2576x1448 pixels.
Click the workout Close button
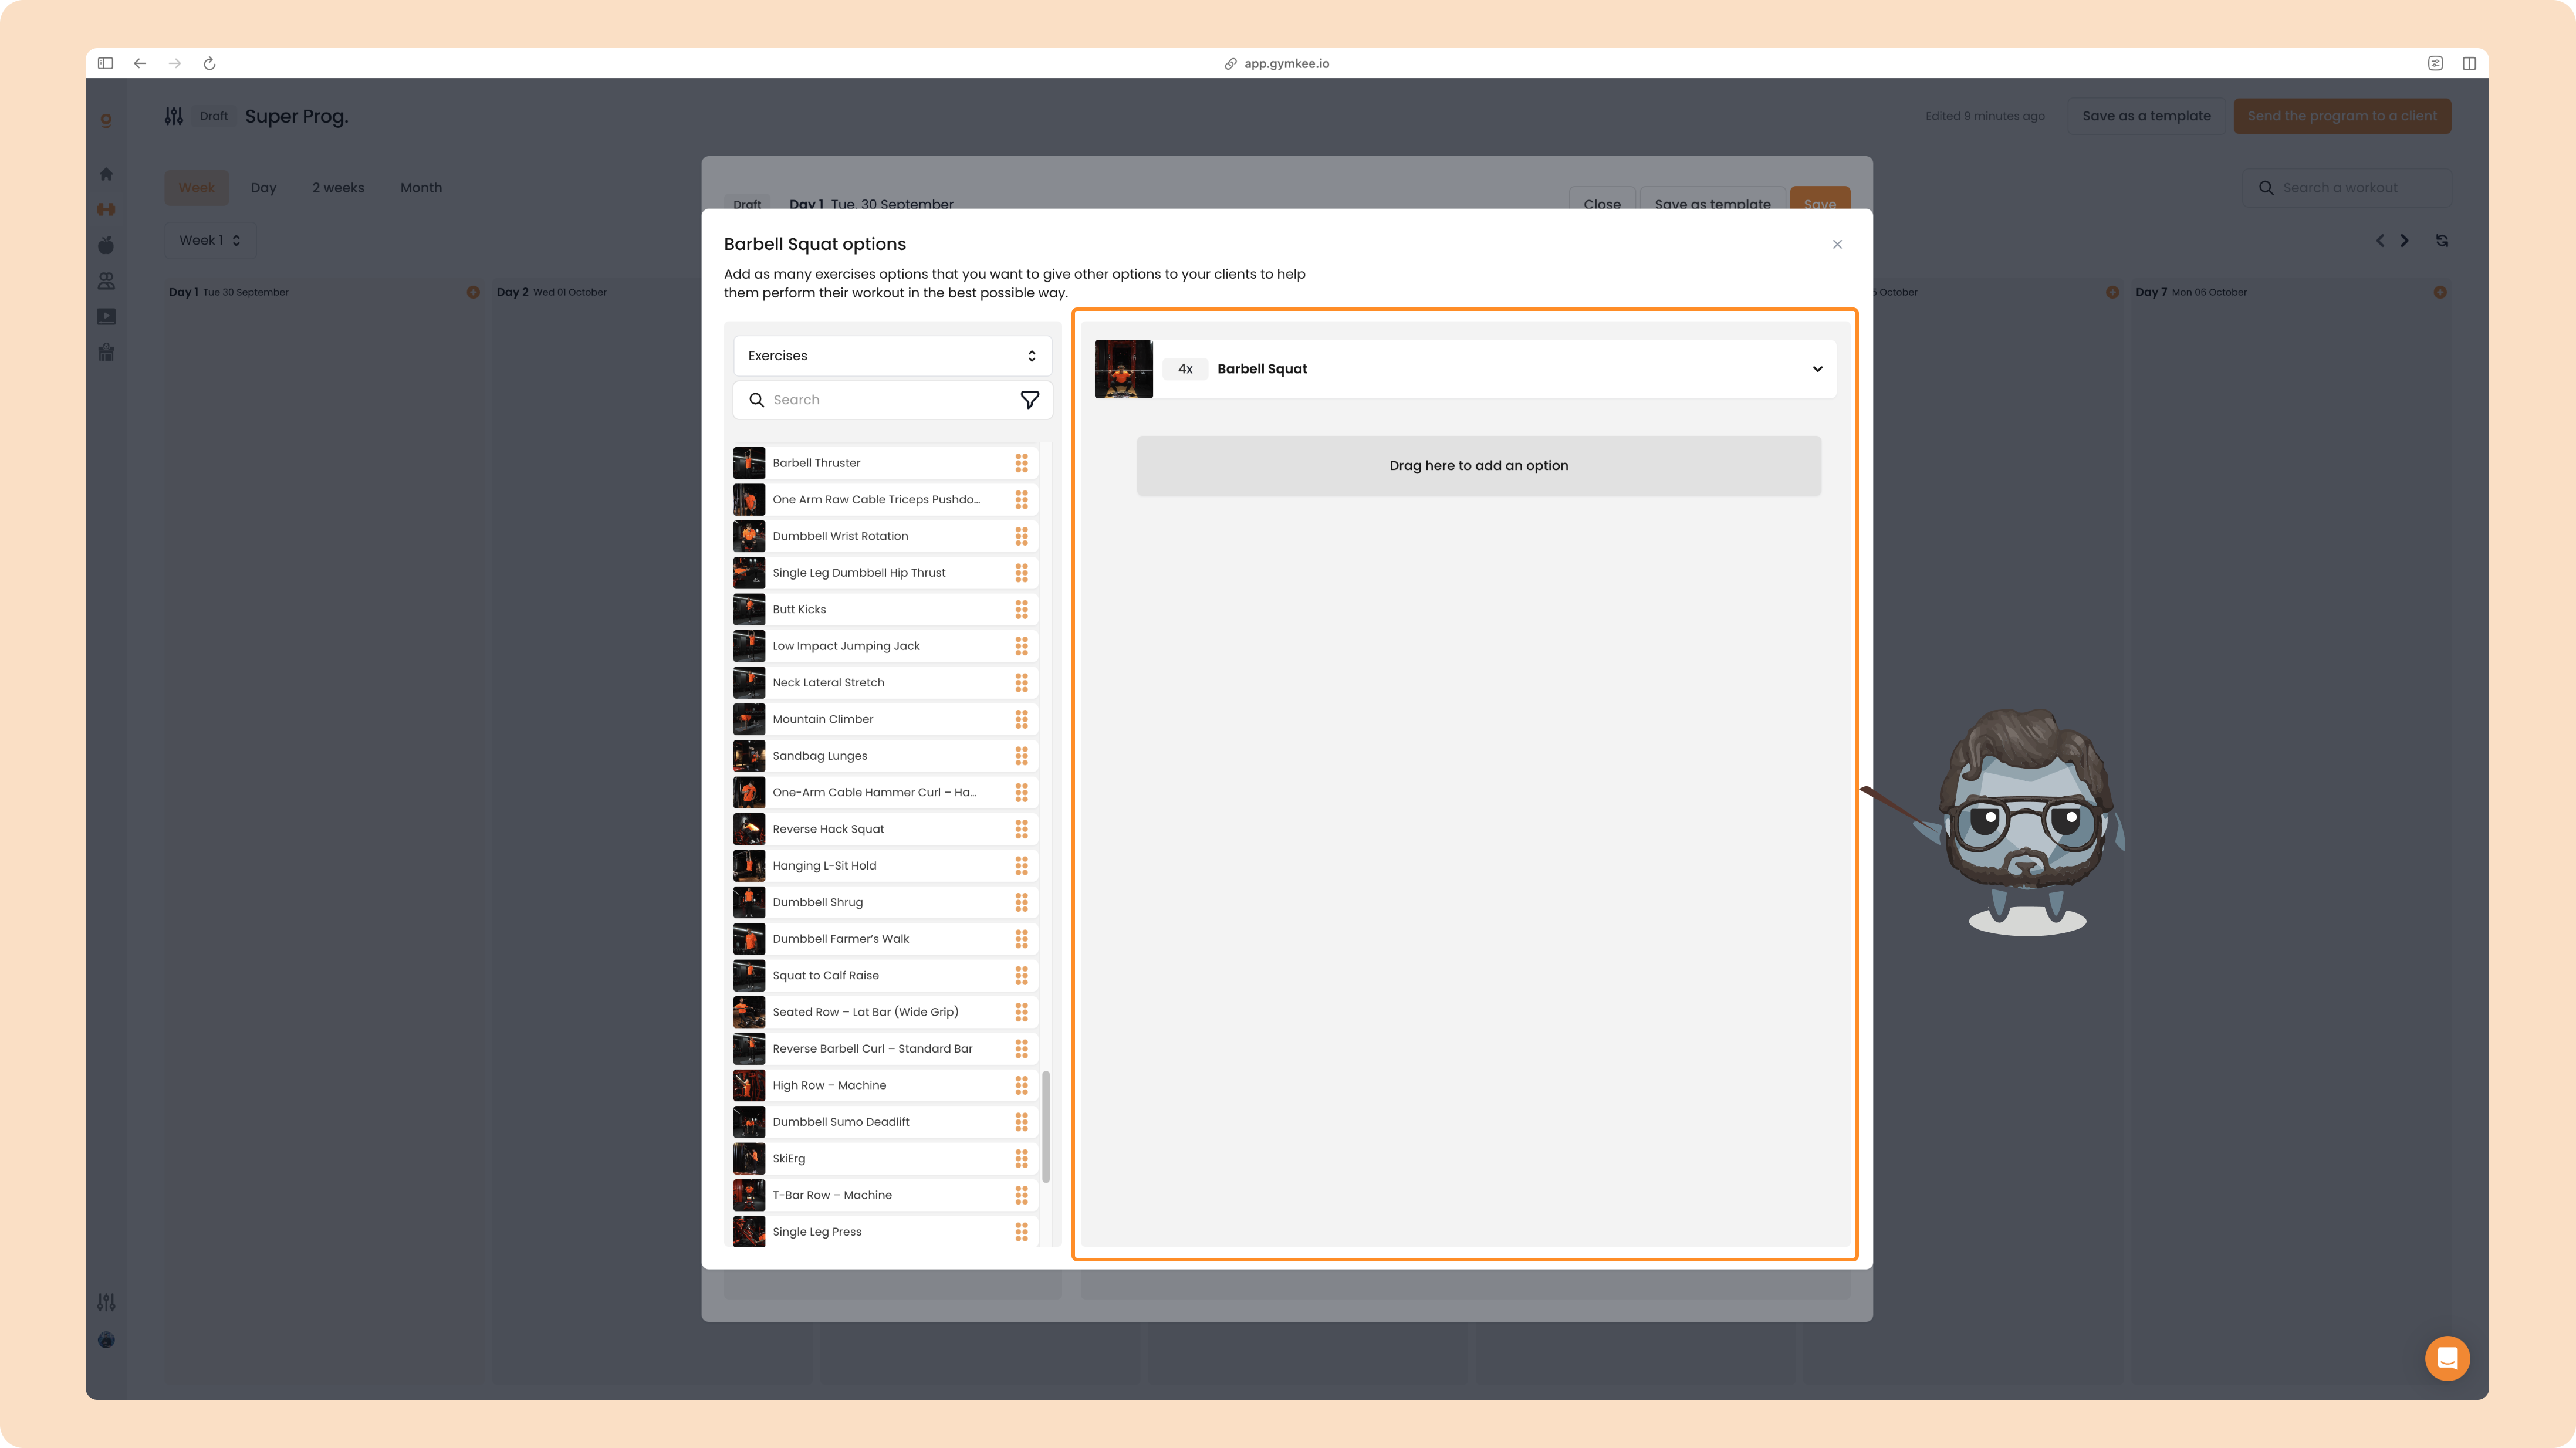point(1602,199)
